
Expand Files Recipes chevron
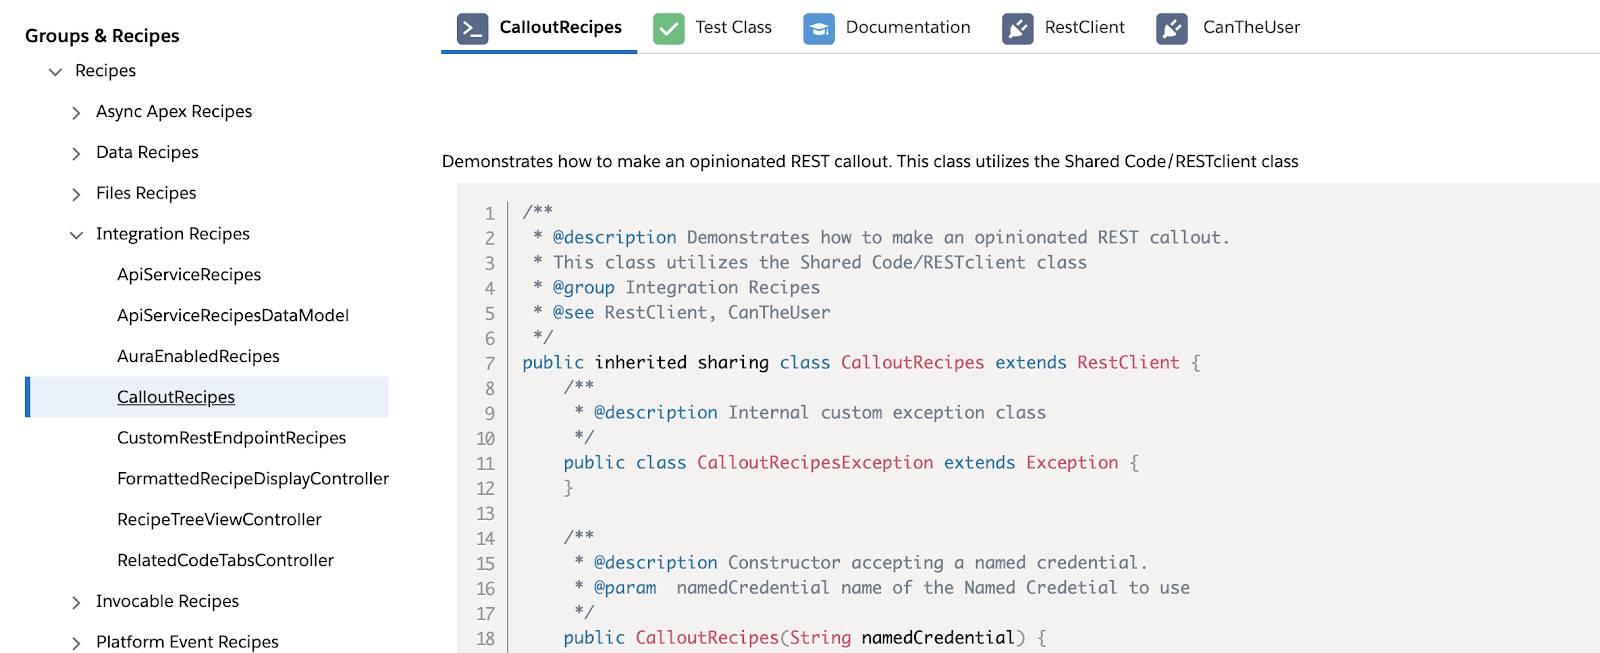pyautogui.click(x=76, y=195)
